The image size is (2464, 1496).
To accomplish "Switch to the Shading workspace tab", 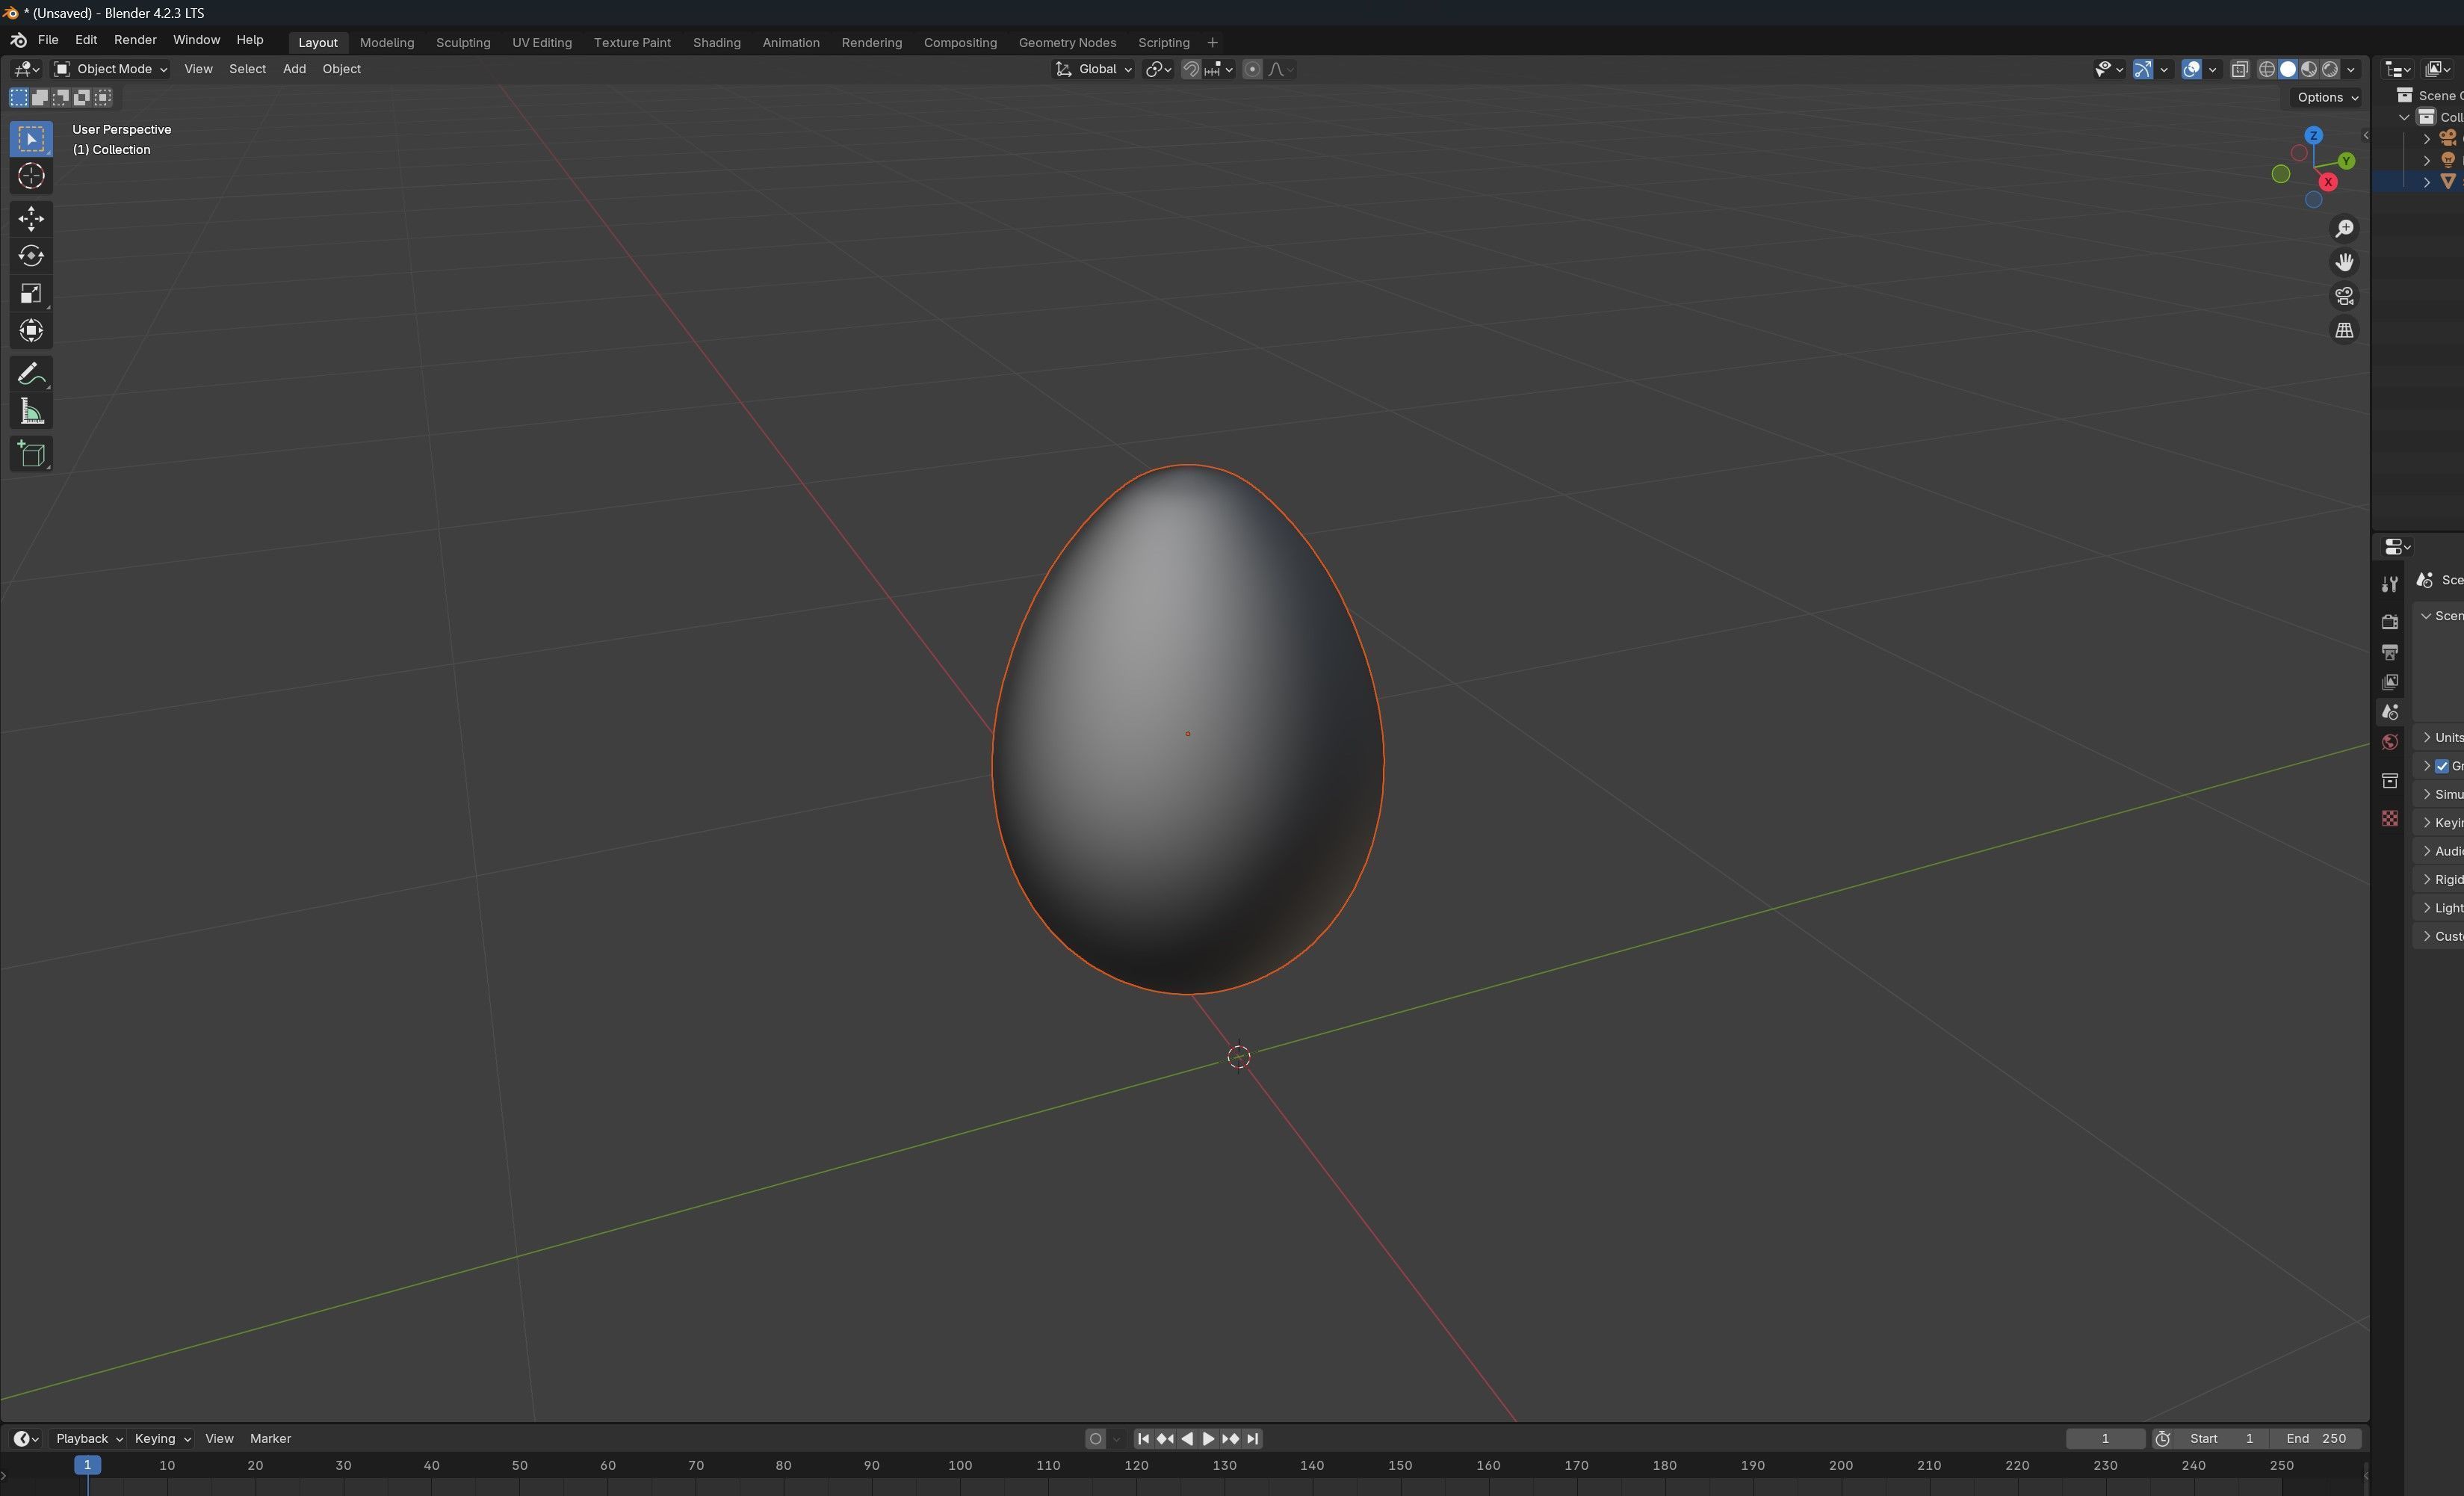I will (x=716, y=42).
